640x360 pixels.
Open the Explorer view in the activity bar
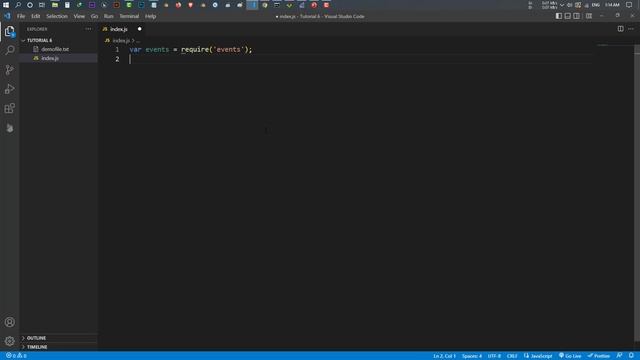coord(9,31)
